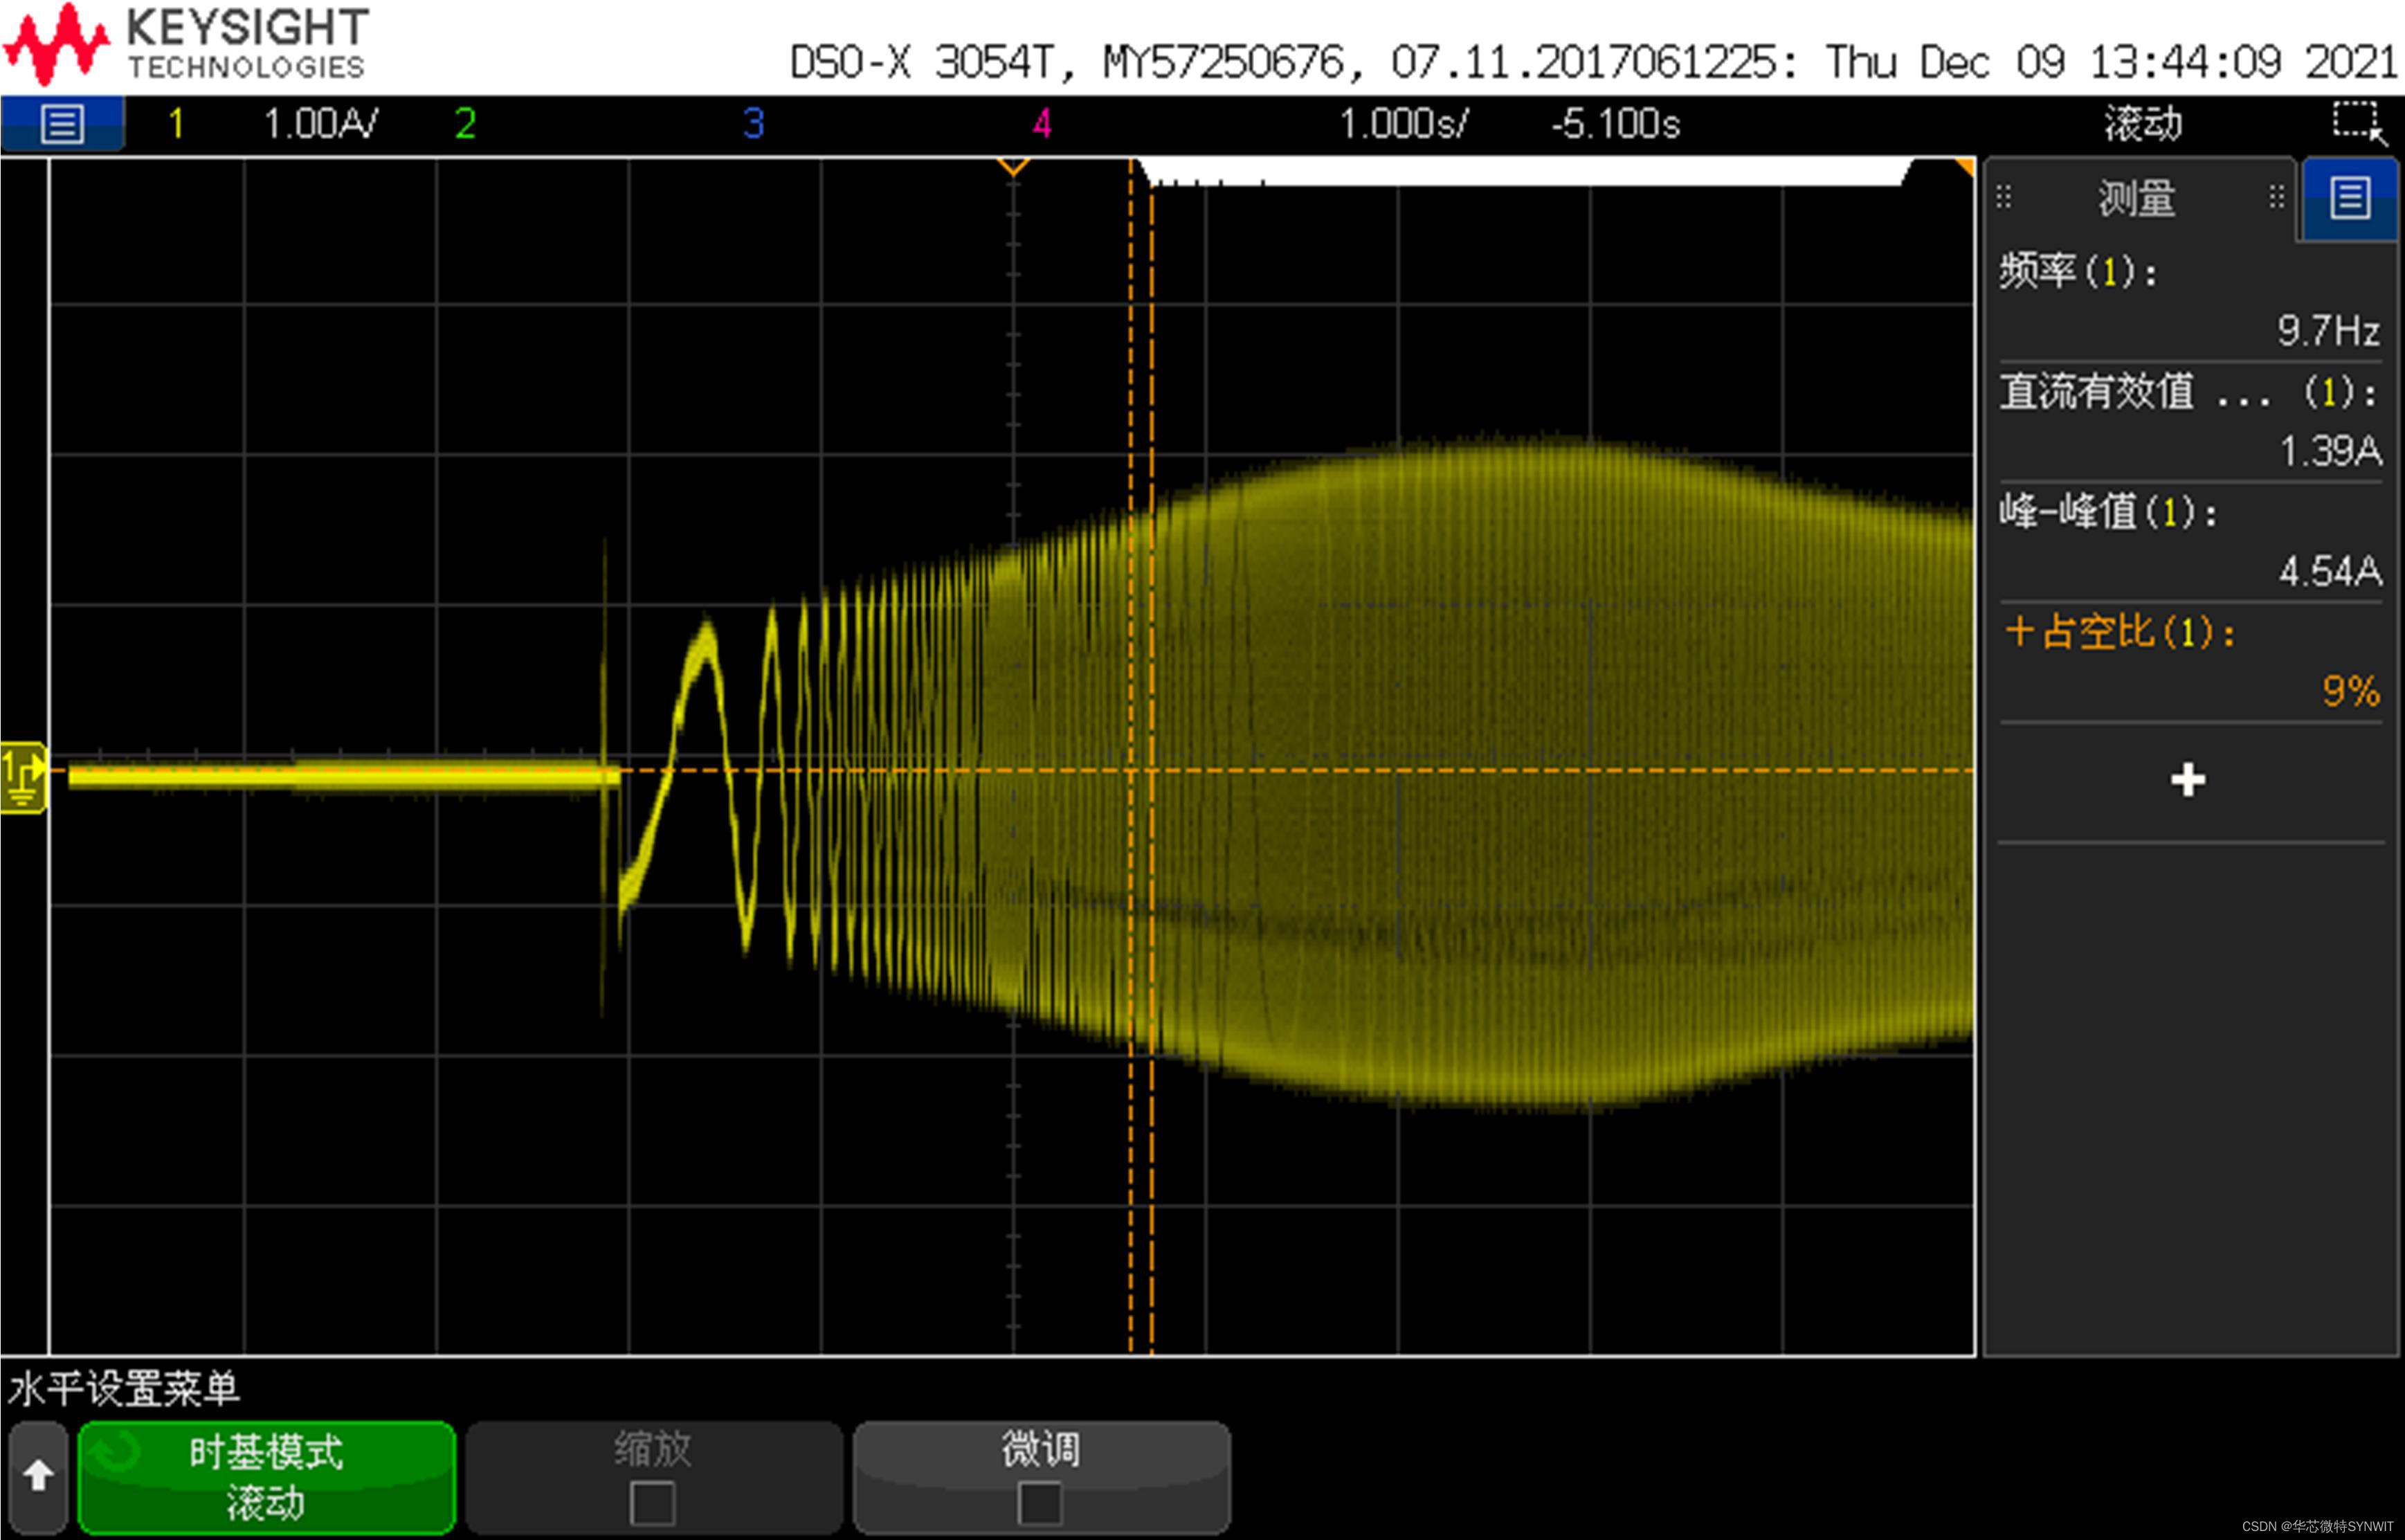Screen dimensions: 2405x1540
Task: Enable the 微调 fine-adjust checkbox
Action: tap(1039, 1503)
